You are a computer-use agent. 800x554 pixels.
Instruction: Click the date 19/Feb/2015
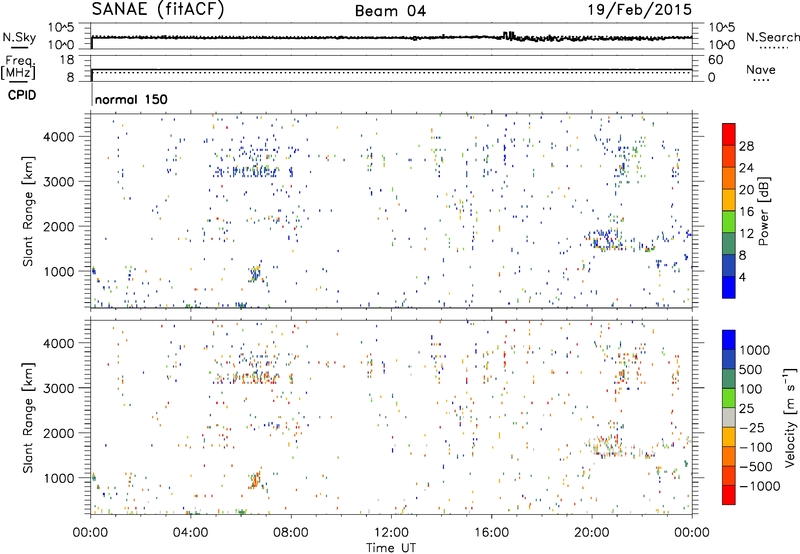tap(640, 9)
